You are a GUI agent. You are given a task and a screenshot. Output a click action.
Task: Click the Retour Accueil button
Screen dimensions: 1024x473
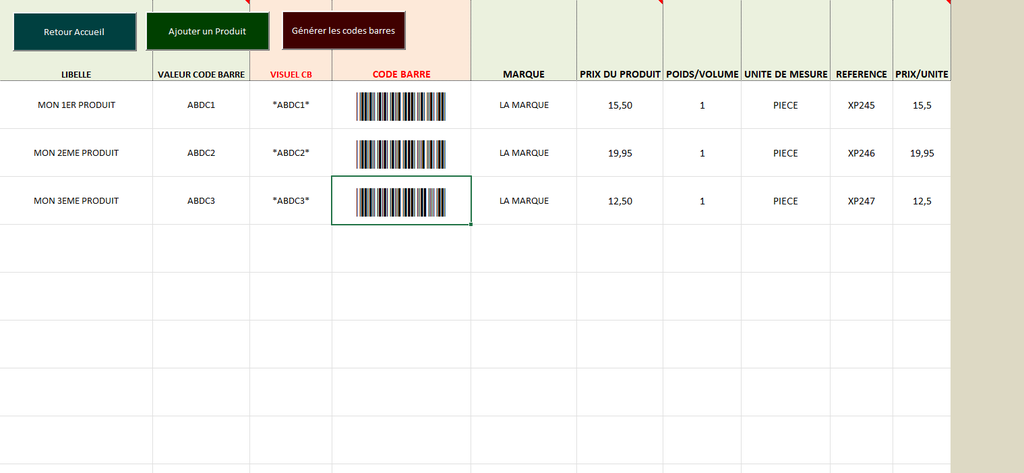[x=75, y=32]
